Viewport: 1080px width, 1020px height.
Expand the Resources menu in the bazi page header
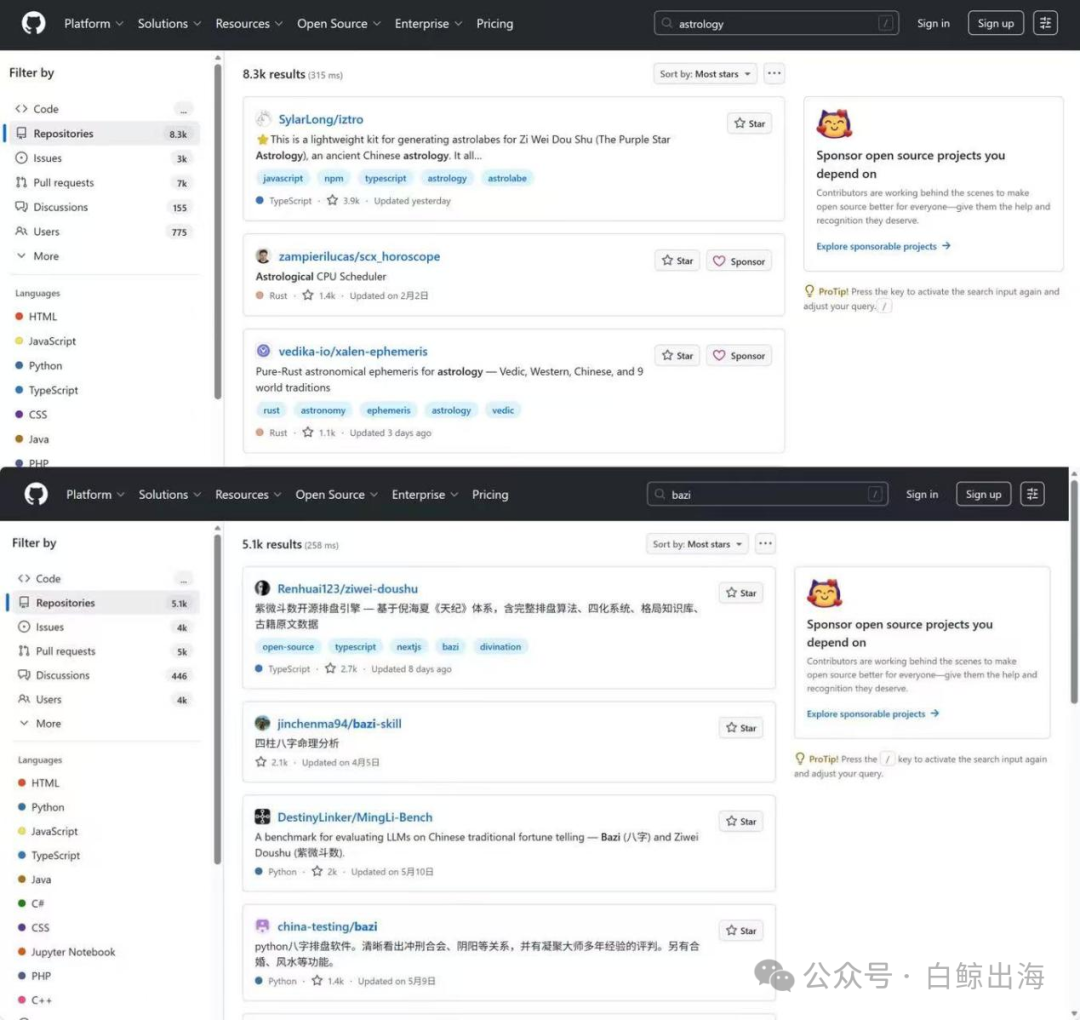pos(248,494)
